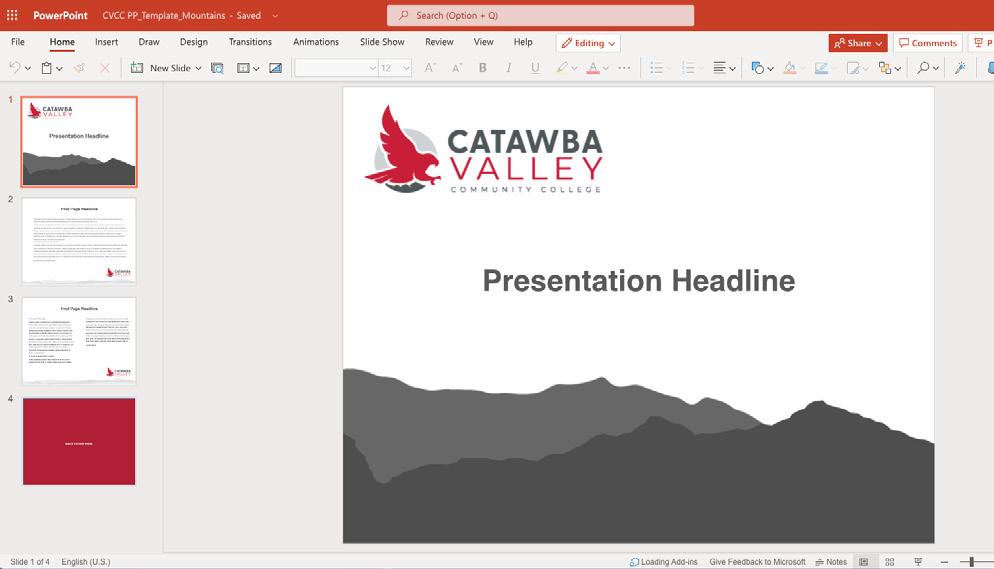Click the paragraph alignment icon
The width and height of the screenshot is (994, 569).
click(720, 68)
